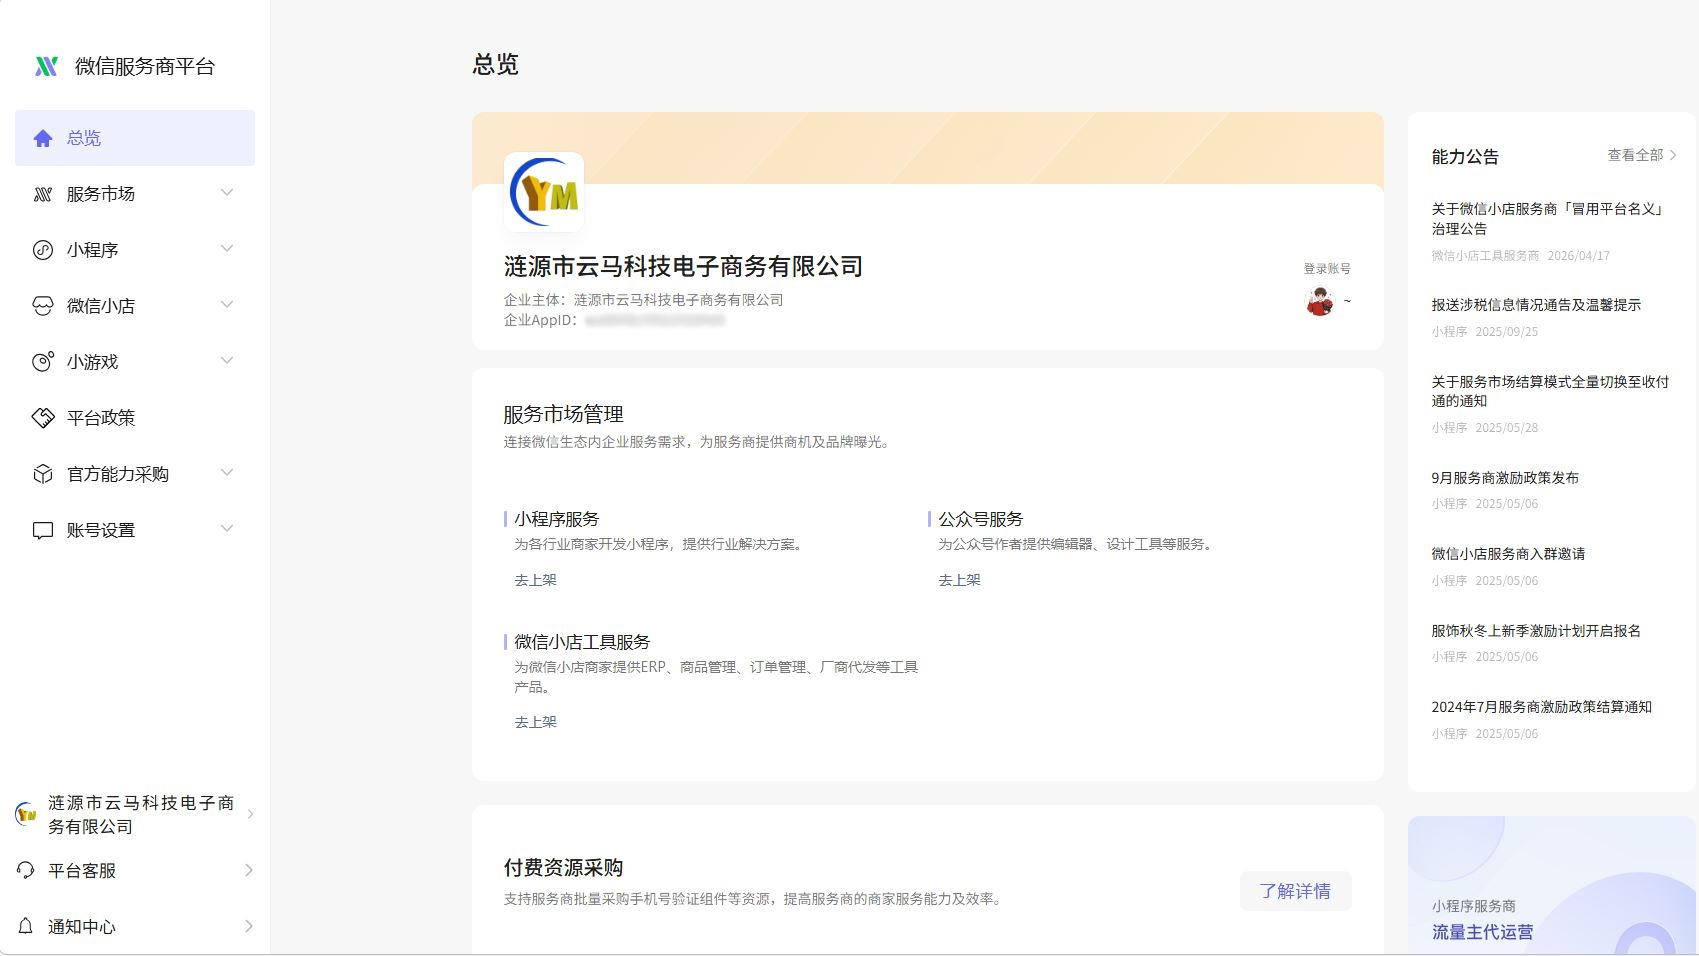Viewport: 1699px width, 956px height.
Task: Open notice 关于微信小店服务商「冒用平台名义」治理公告
Action: click(x=1548, y=219)
